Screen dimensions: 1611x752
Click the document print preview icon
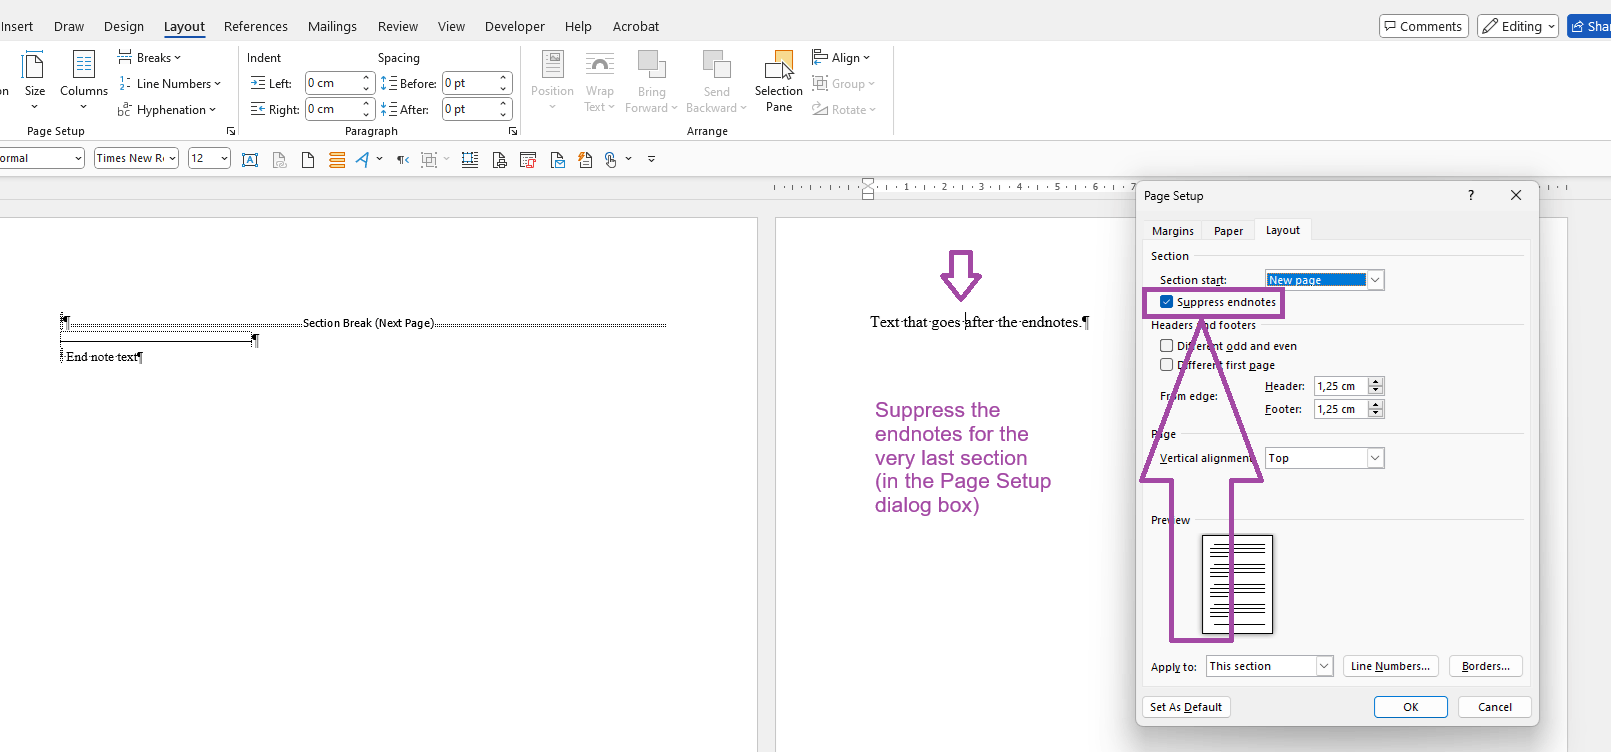click(x=499, y=159)
